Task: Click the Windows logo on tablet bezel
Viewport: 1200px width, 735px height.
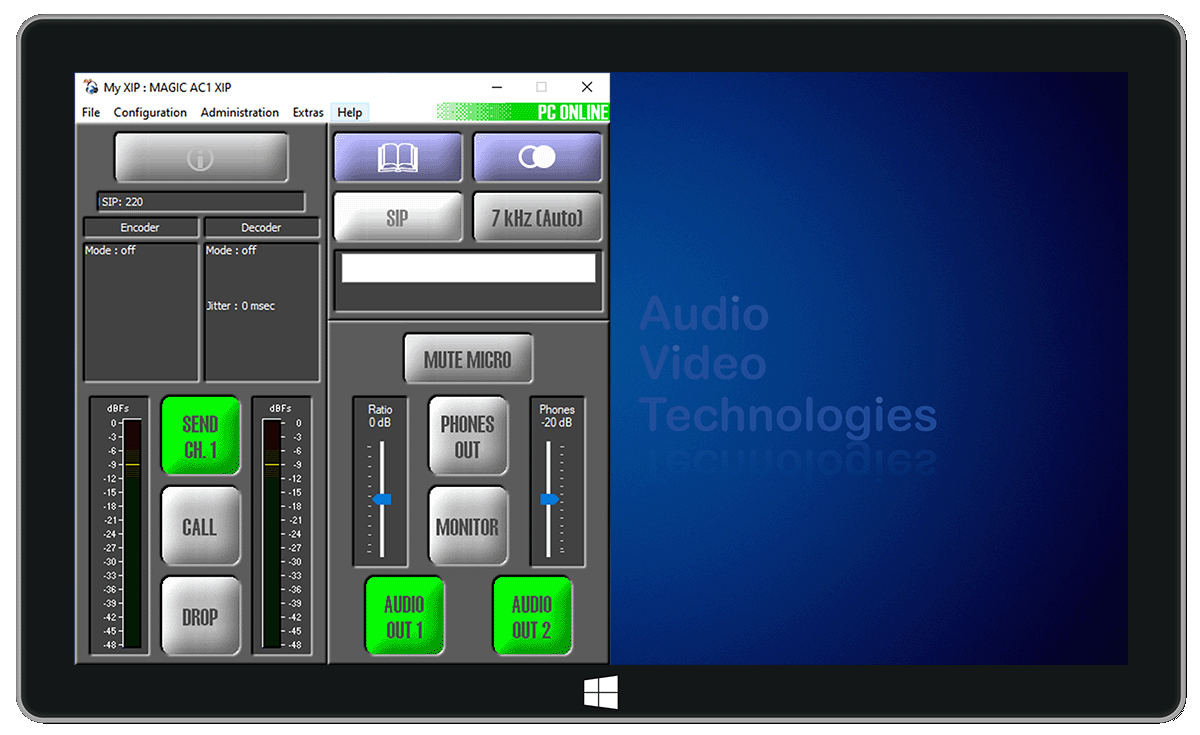Action: coord(600,692)
